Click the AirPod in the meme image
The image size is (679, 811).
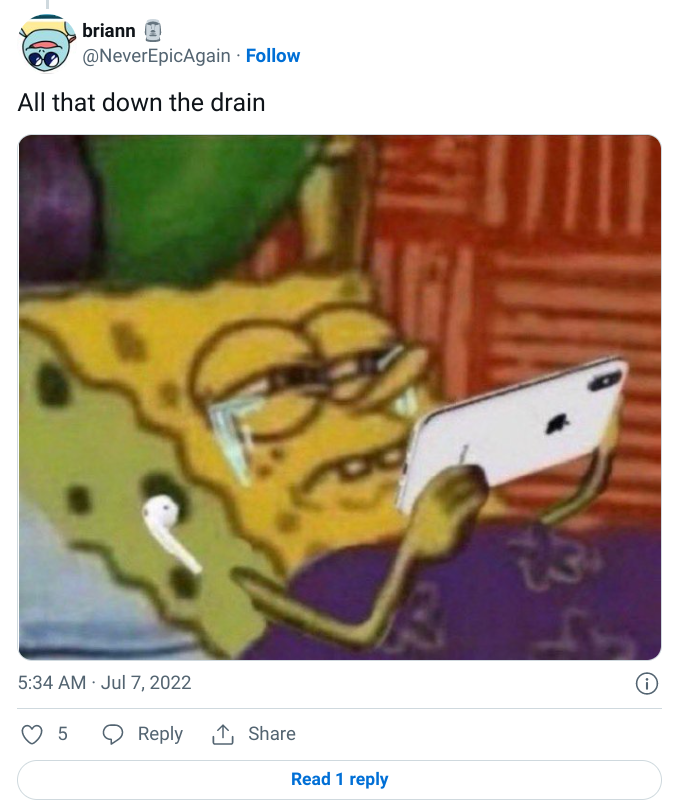pos(169,532)
